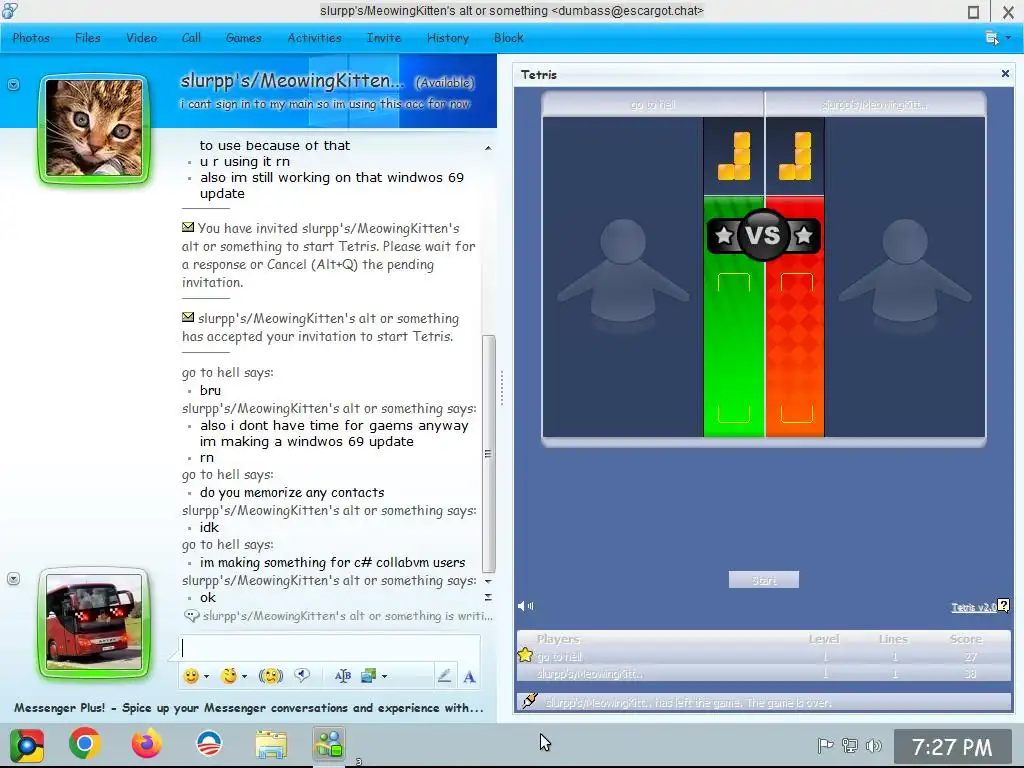This screenshot has width=1024, height=768.
Task: Click the Start button in Tetris
Action: coord(763,580)
